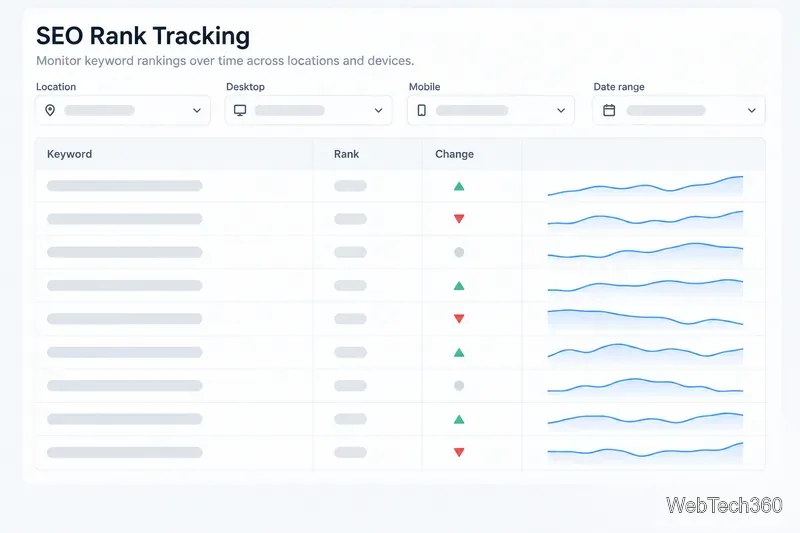
Task: Sort by the Rank column header
Action: (x=346, y=154)
